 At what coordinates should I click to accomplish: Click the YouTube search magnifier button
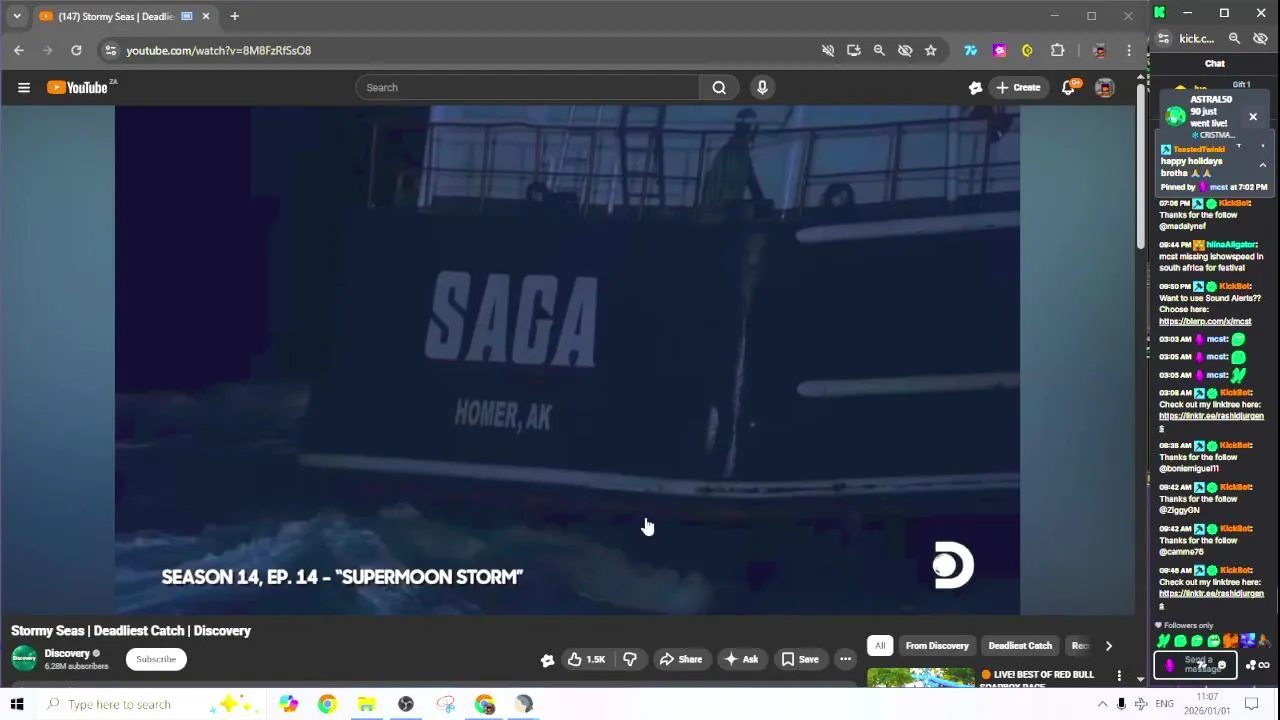tap(719, 88)
